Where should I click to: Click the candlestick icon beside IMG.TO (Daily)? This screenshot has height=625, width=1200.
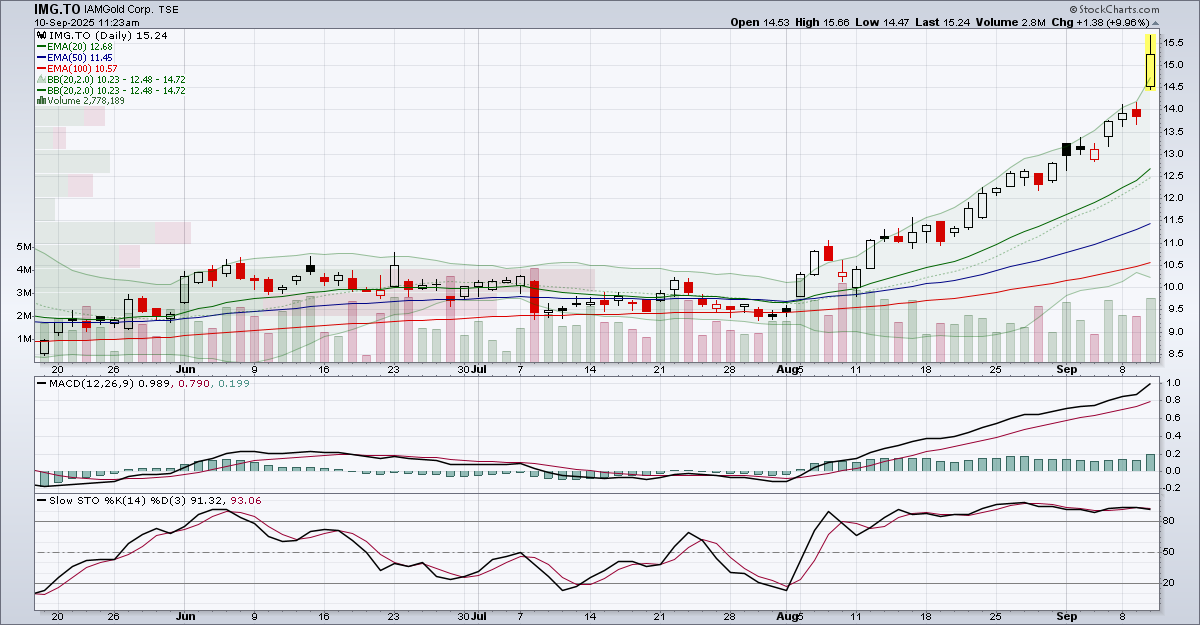pos(41,35)
